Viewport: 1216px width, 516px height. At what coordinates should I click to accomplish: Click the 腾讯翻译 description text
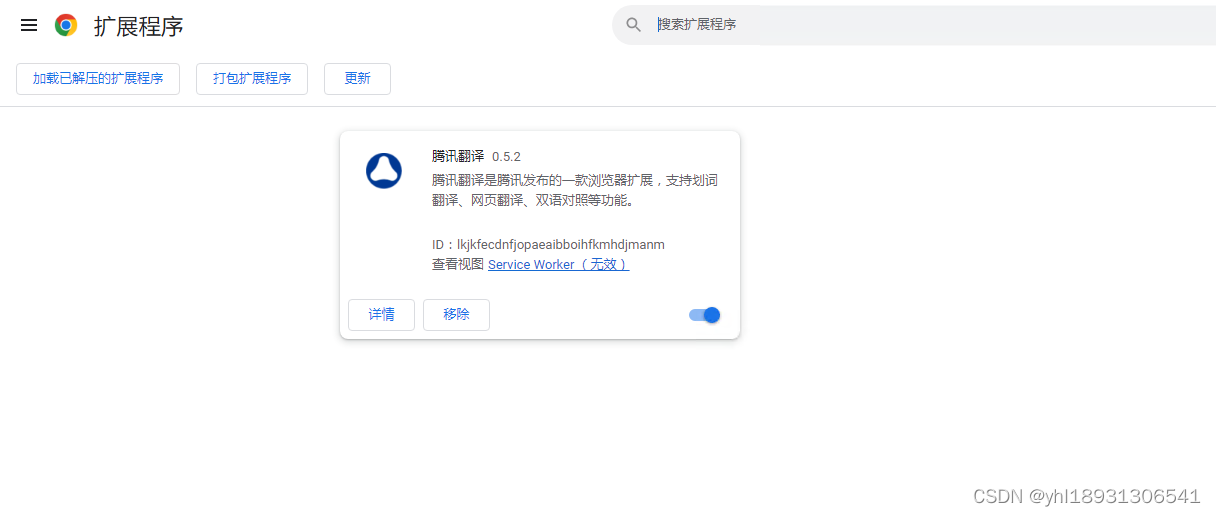tap(575, 190)
